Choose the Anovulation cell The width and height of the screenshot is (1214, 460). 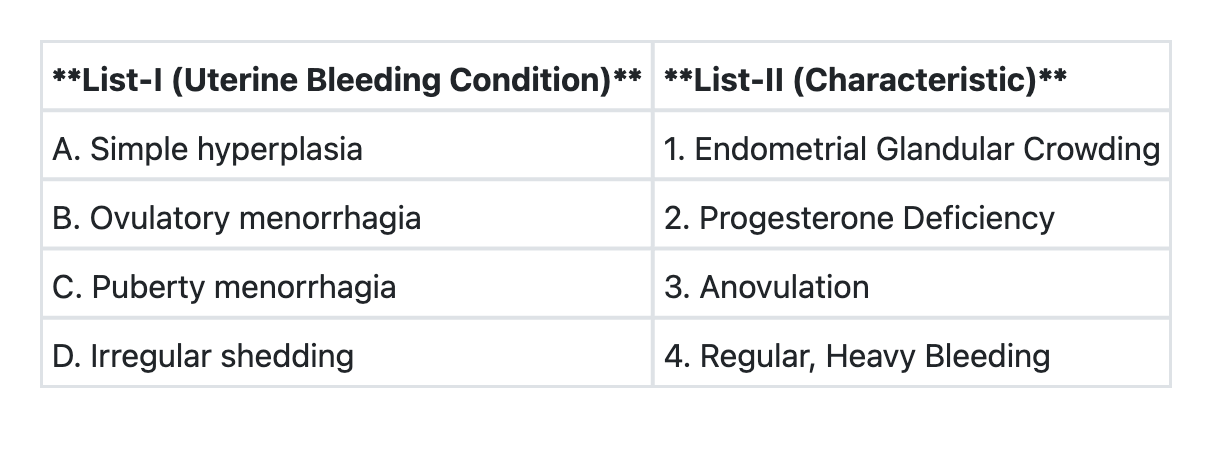pos(766,288)
